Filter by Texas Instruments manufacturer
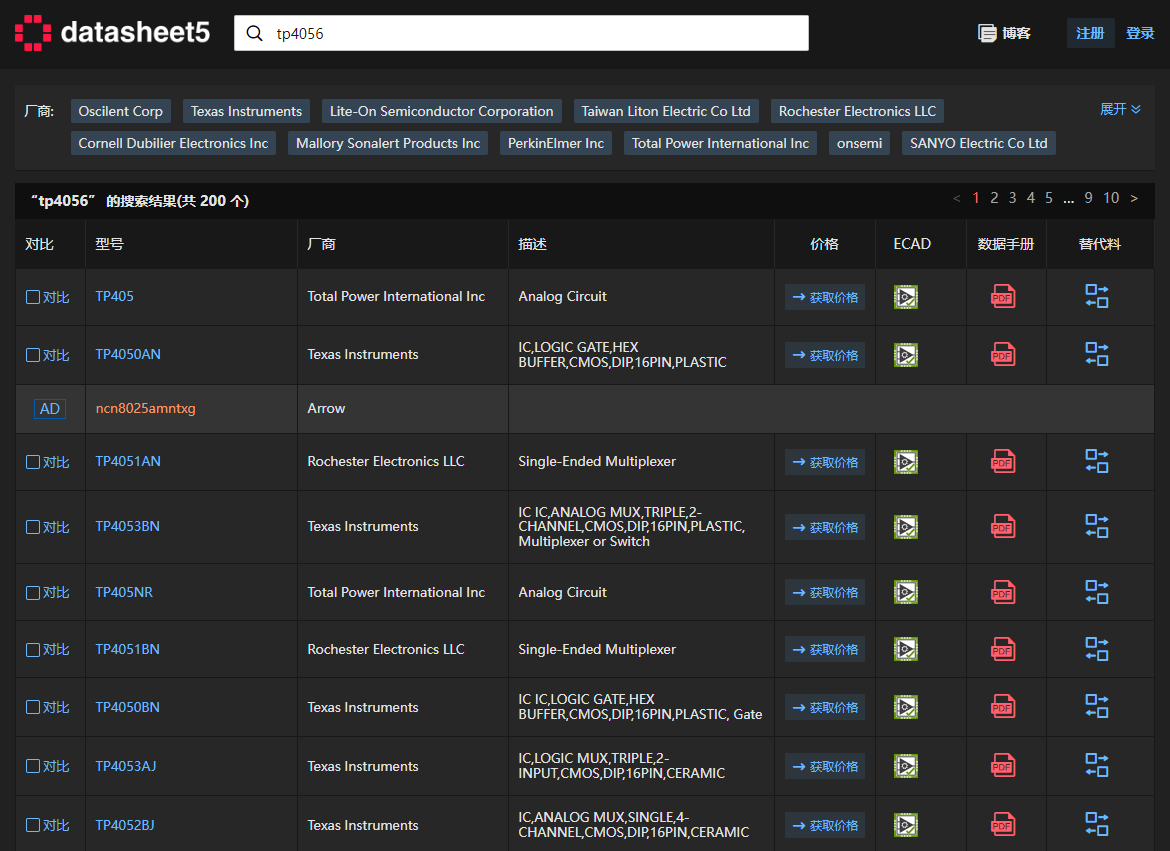The height and width of the screenshot is (851, 1170). coord(246,111)
